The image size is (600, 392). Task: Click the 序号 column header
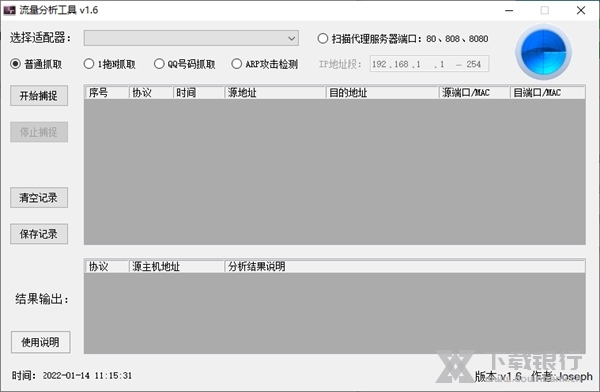point(107,93)
